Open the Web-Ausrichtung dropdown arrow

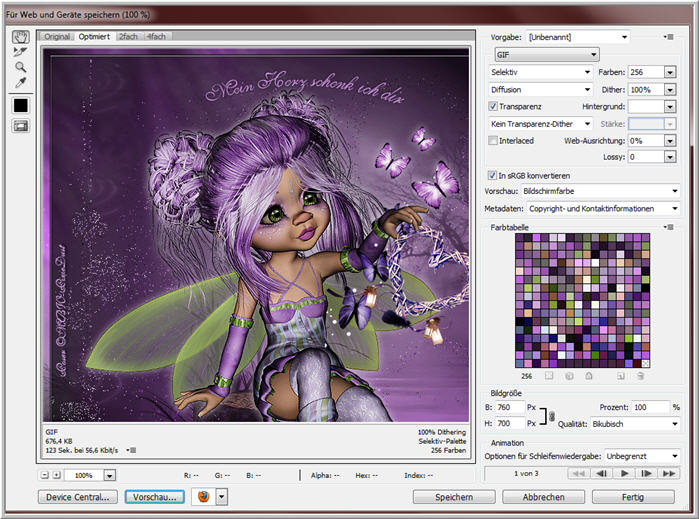tap(670, 141)
